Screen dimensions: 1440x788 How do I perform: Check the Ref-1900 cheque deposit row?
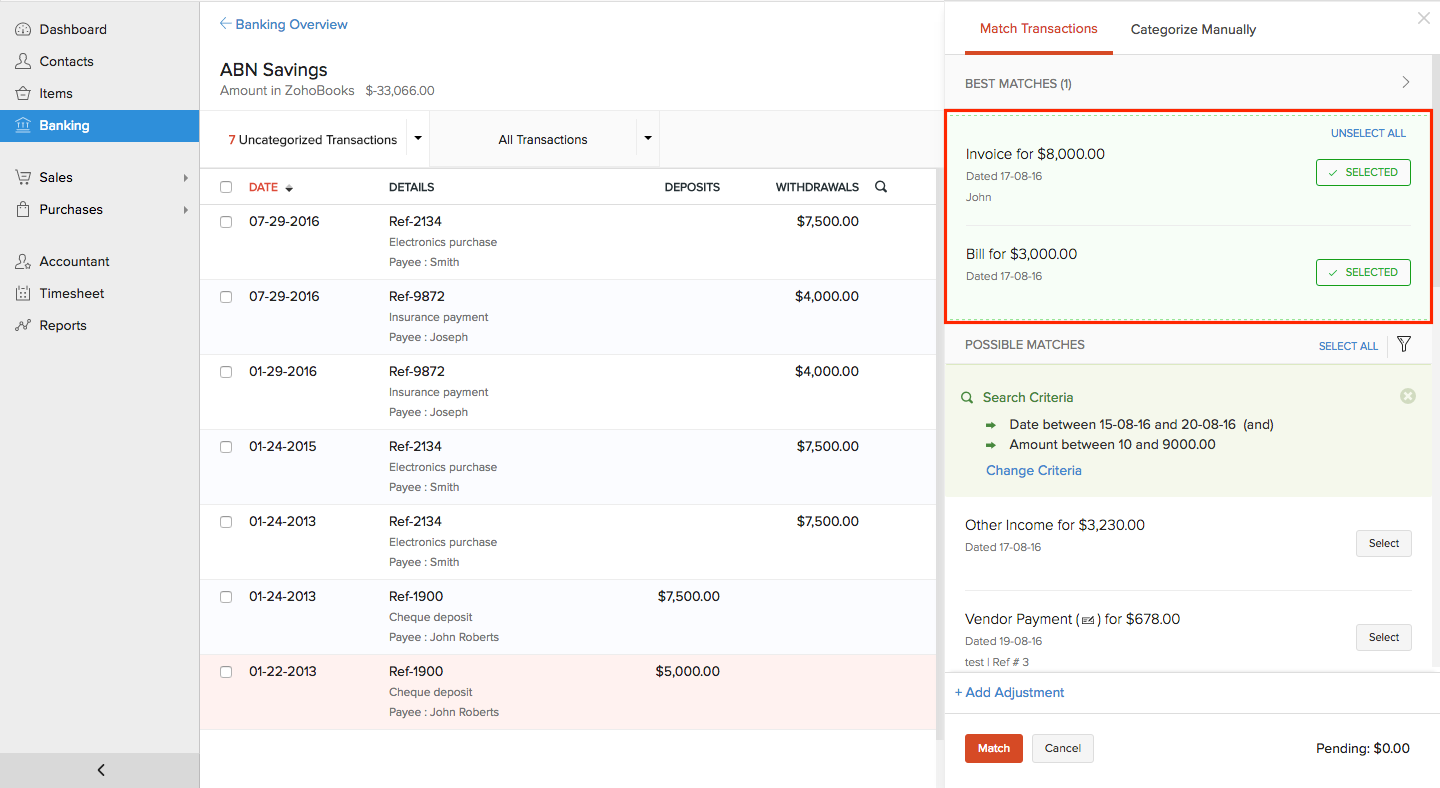226,596
